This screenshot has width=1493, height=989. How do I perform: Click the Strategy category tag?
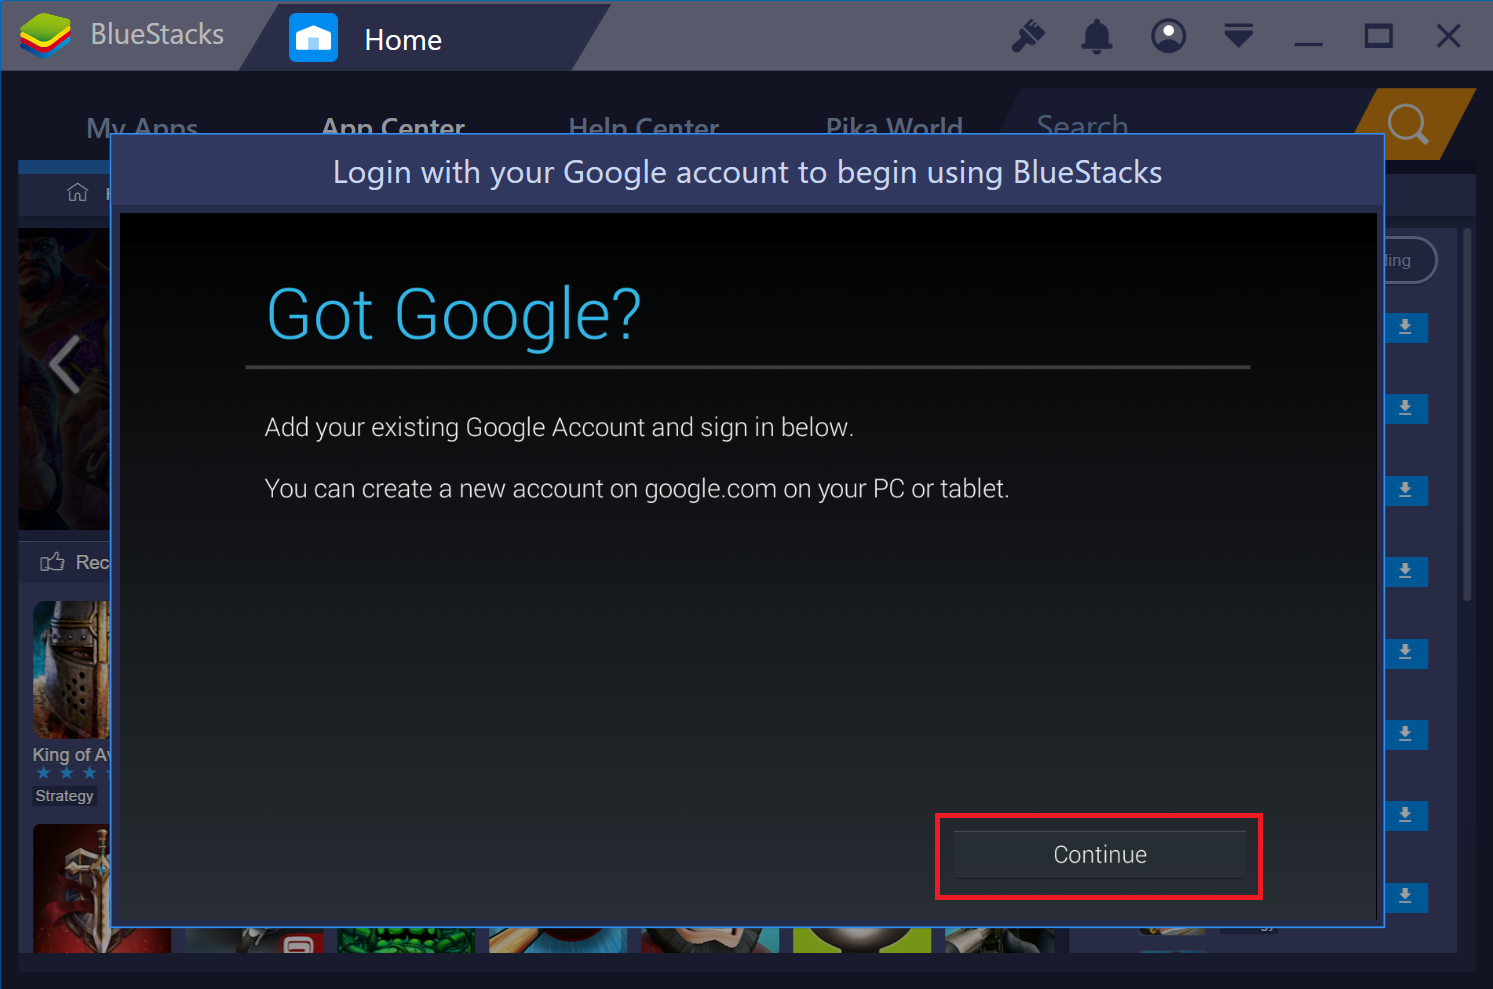point(64,796)
